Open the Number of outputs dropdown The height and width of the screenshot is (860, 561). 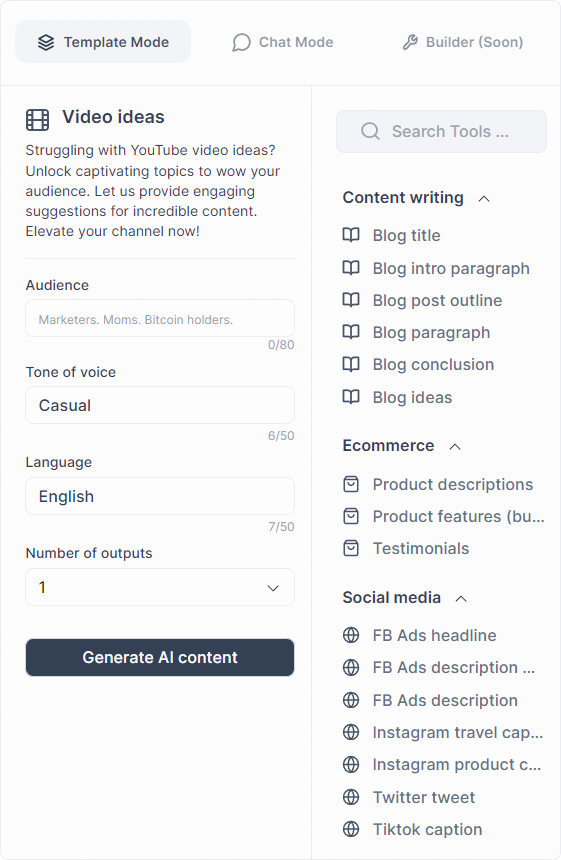coord(160,587)
